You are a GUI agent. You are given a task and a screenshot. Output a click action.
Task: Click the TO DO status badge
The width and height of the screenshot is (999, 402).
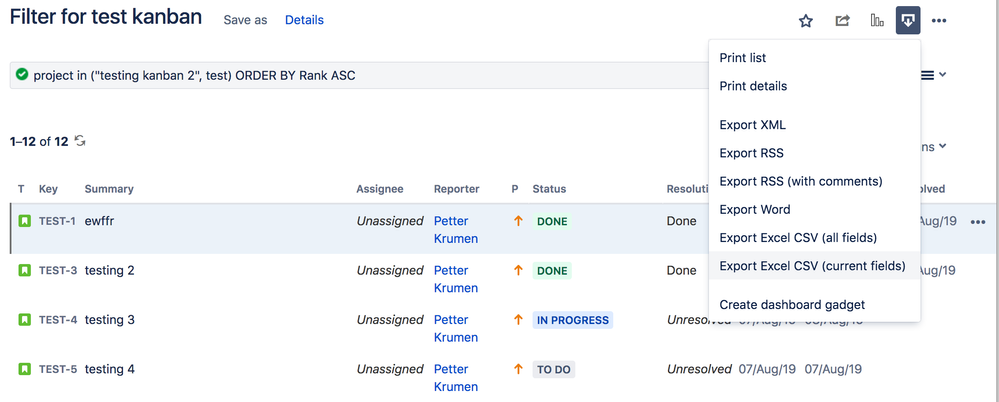point(554,370)
